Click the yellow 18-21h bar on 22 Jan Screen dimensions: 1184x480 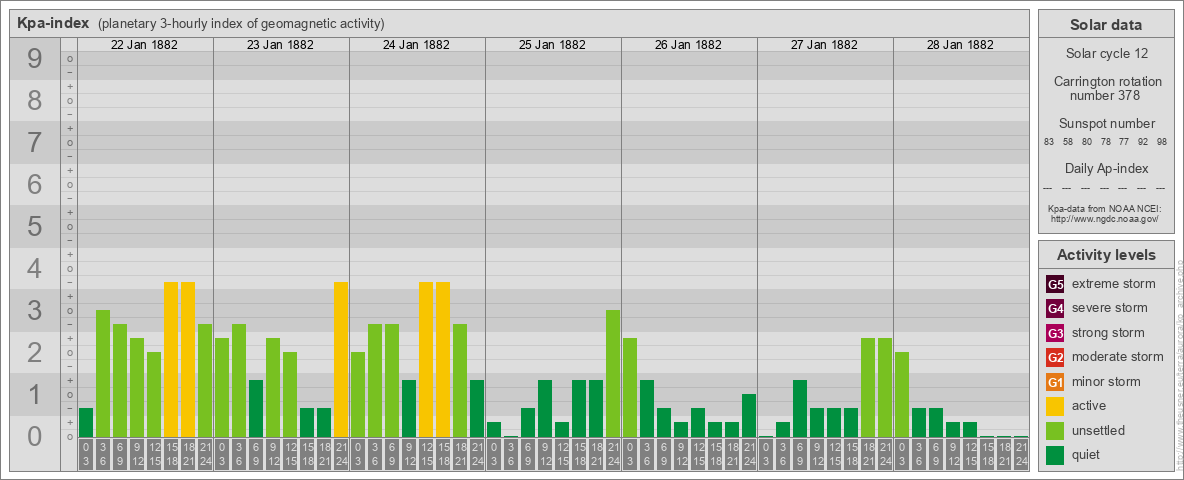coord(188,360)
